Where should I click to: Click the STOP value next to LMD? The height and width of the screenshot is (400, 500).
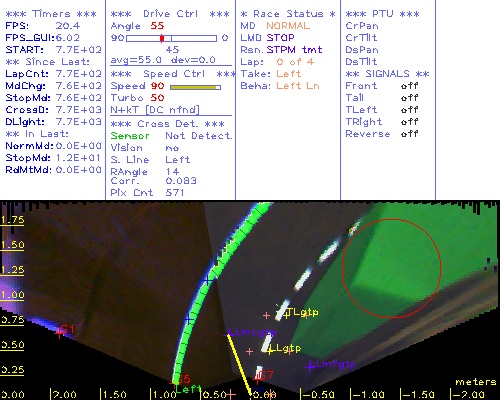[x=280, y=38]
